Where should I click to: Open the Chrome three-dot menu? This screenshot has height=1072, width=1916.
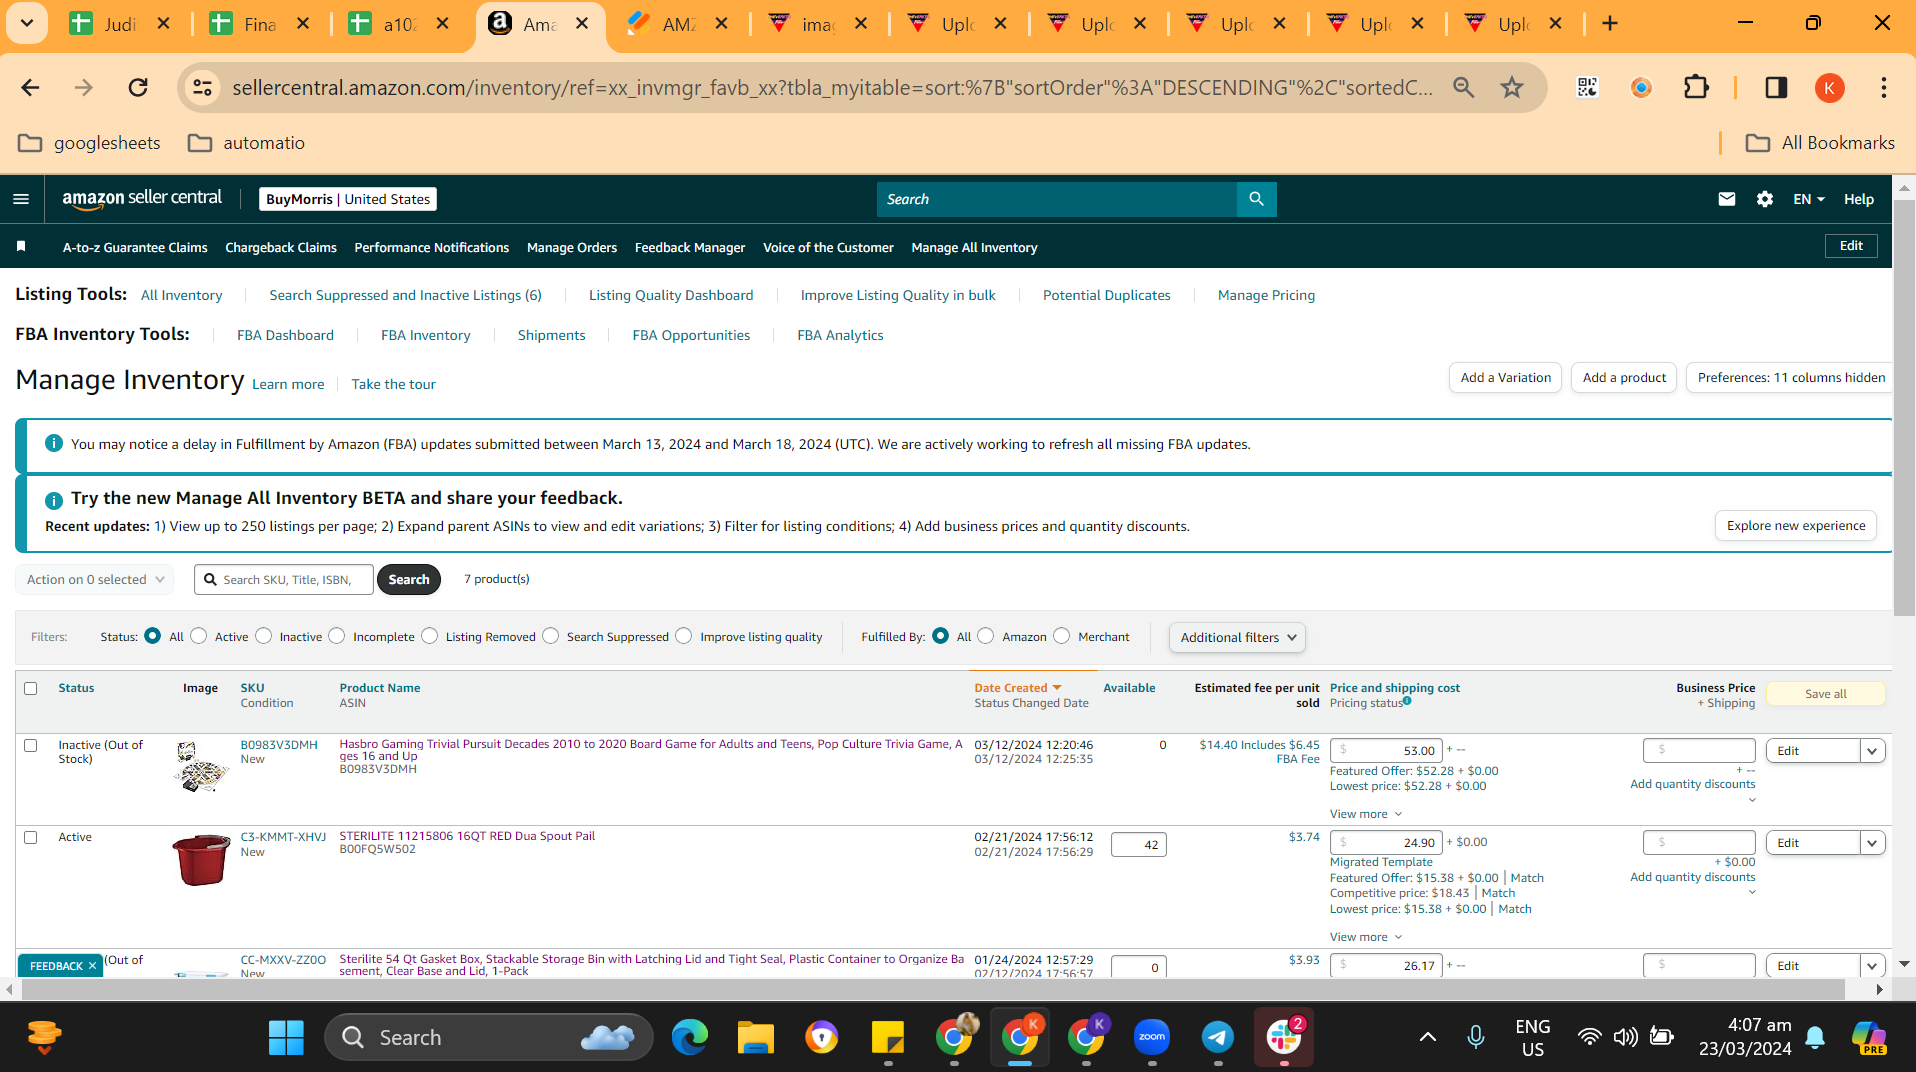[1883, 88]
